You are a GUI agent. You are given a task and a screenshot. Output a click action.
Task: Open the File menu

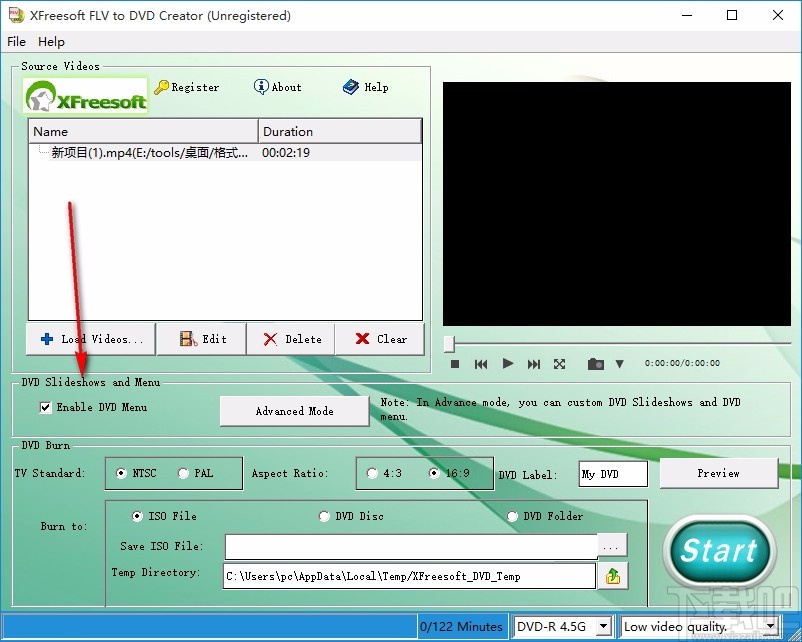click(16, 41)
